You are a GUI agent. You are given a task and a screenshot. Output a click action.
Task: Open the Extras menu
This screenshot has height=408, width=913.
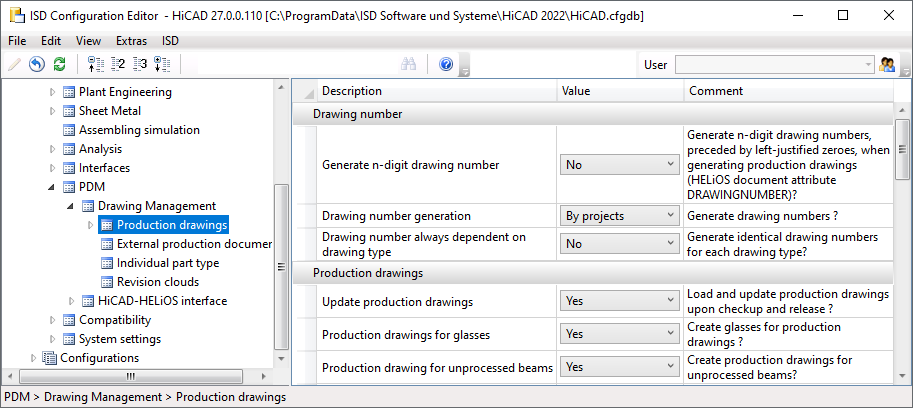[132, 41]
